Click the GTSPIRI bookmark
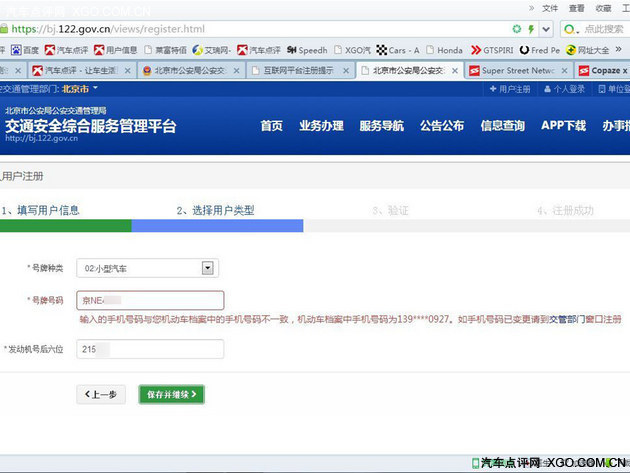 point(493,50)
